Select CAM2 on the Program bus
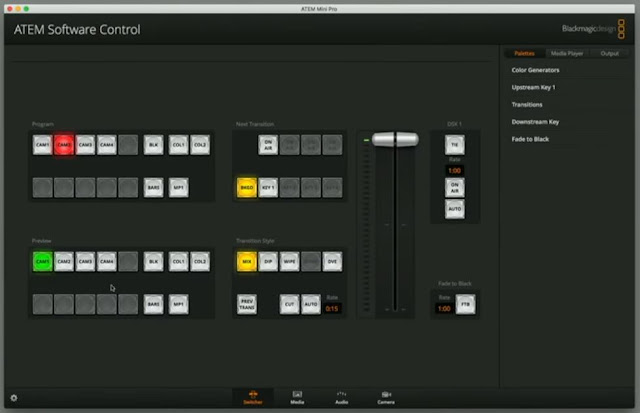The height and width of the screenshot is (413, 640). pos(64,145)
